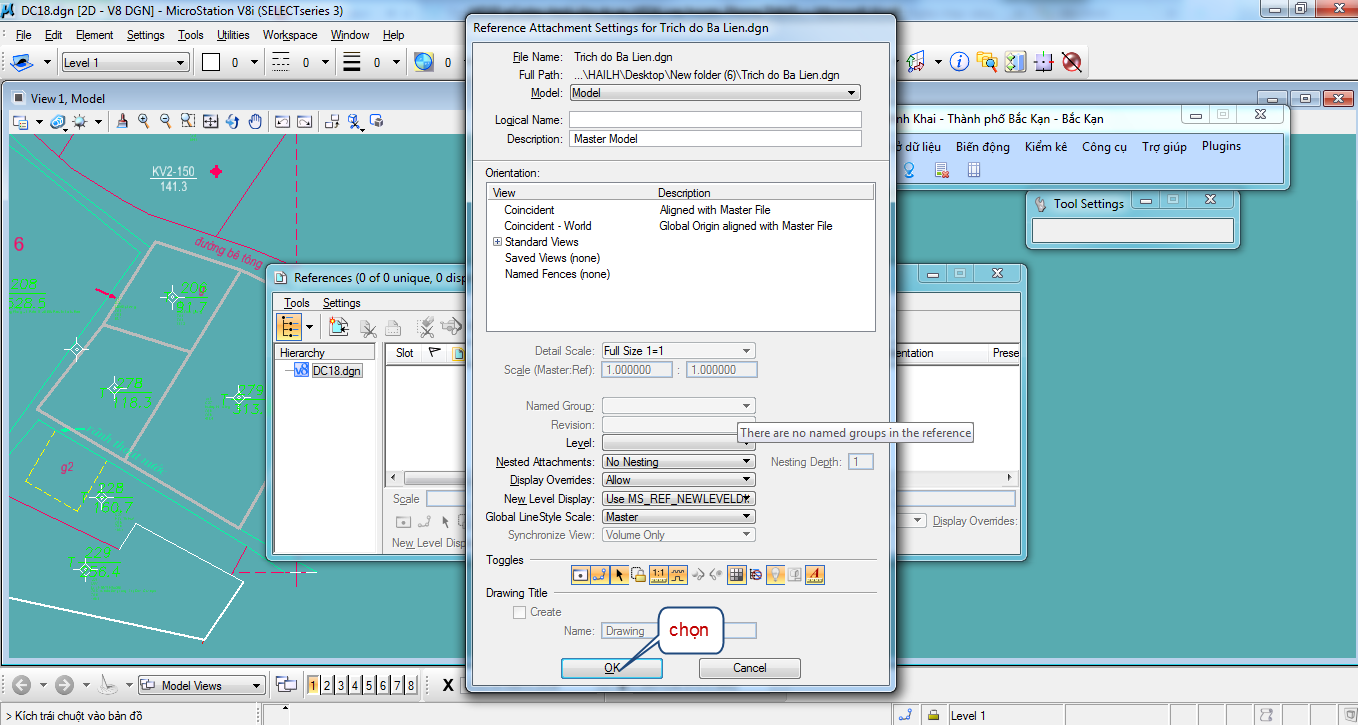
Task: Click the Fit View icon
Action: [210, 122]
